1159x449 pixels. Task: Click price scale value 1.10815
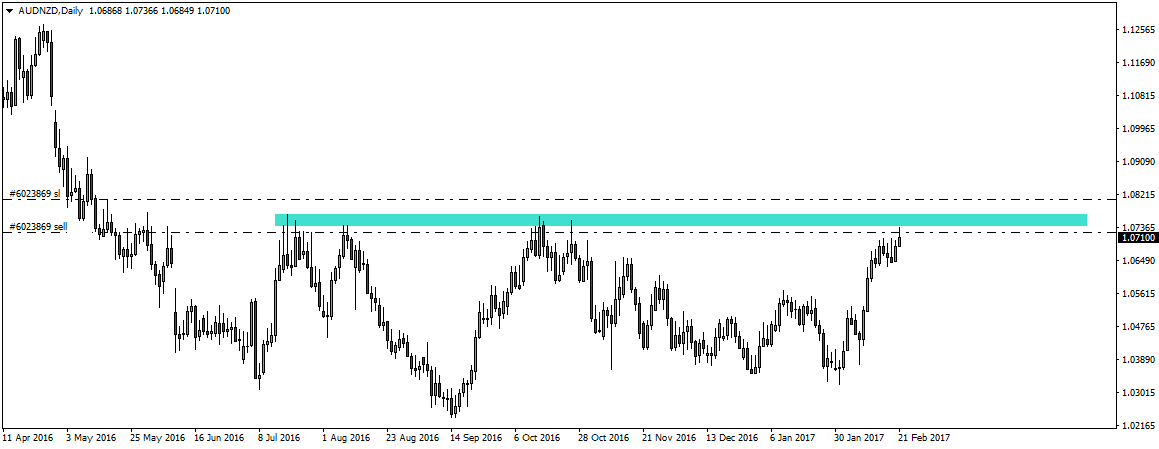(x=1138, y=96)
